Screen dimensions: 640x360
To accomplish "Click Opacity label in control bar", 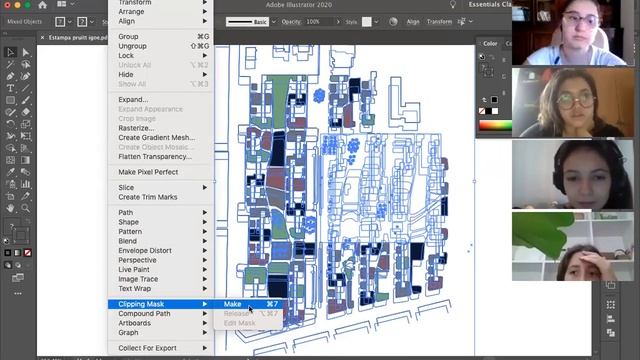I will point(291,22).
